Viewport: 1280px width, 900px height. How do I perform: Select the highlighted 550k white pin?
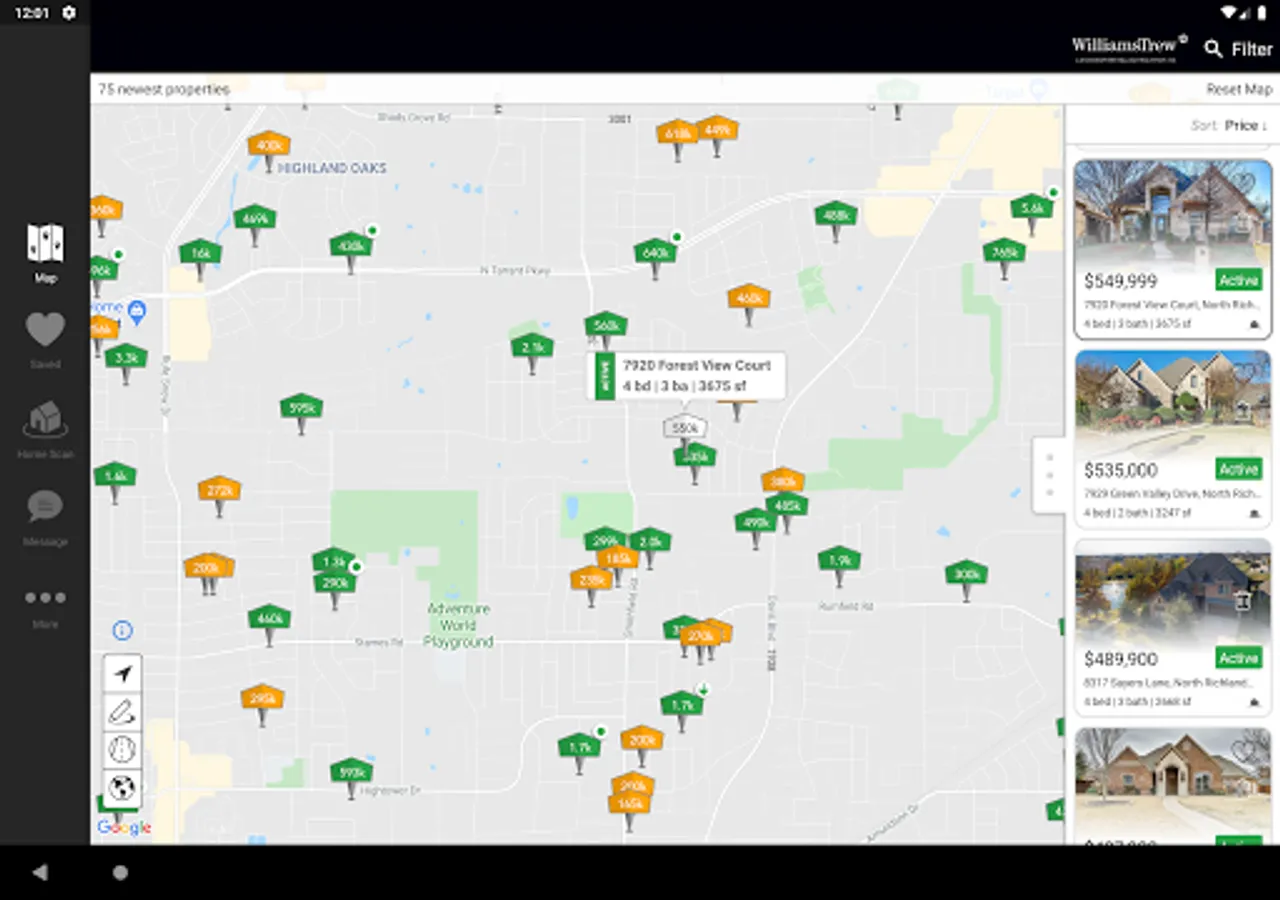point(684,428)
